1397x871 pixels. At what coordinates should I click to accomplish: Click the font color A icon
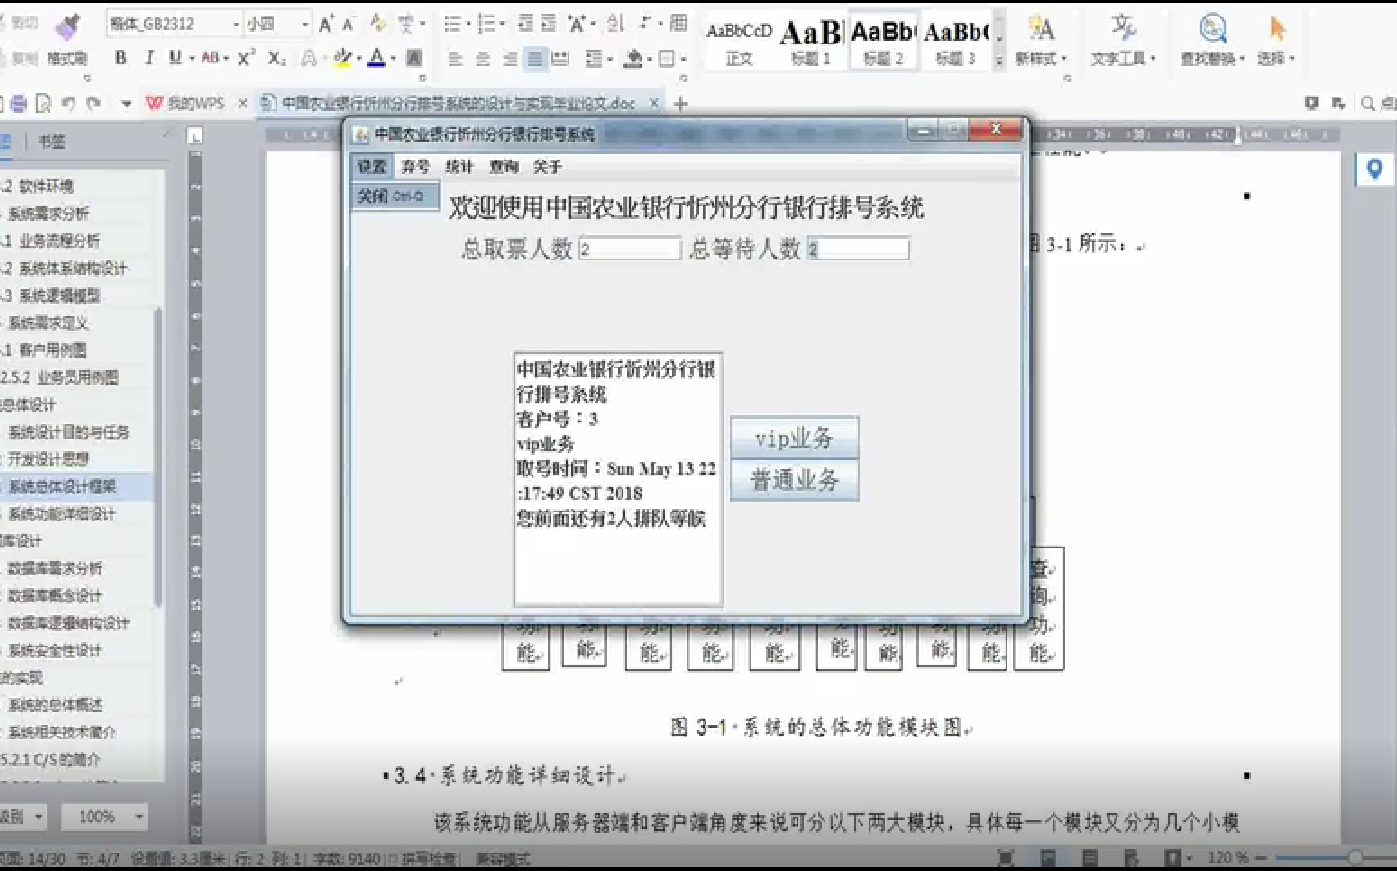tap(376, 58)
